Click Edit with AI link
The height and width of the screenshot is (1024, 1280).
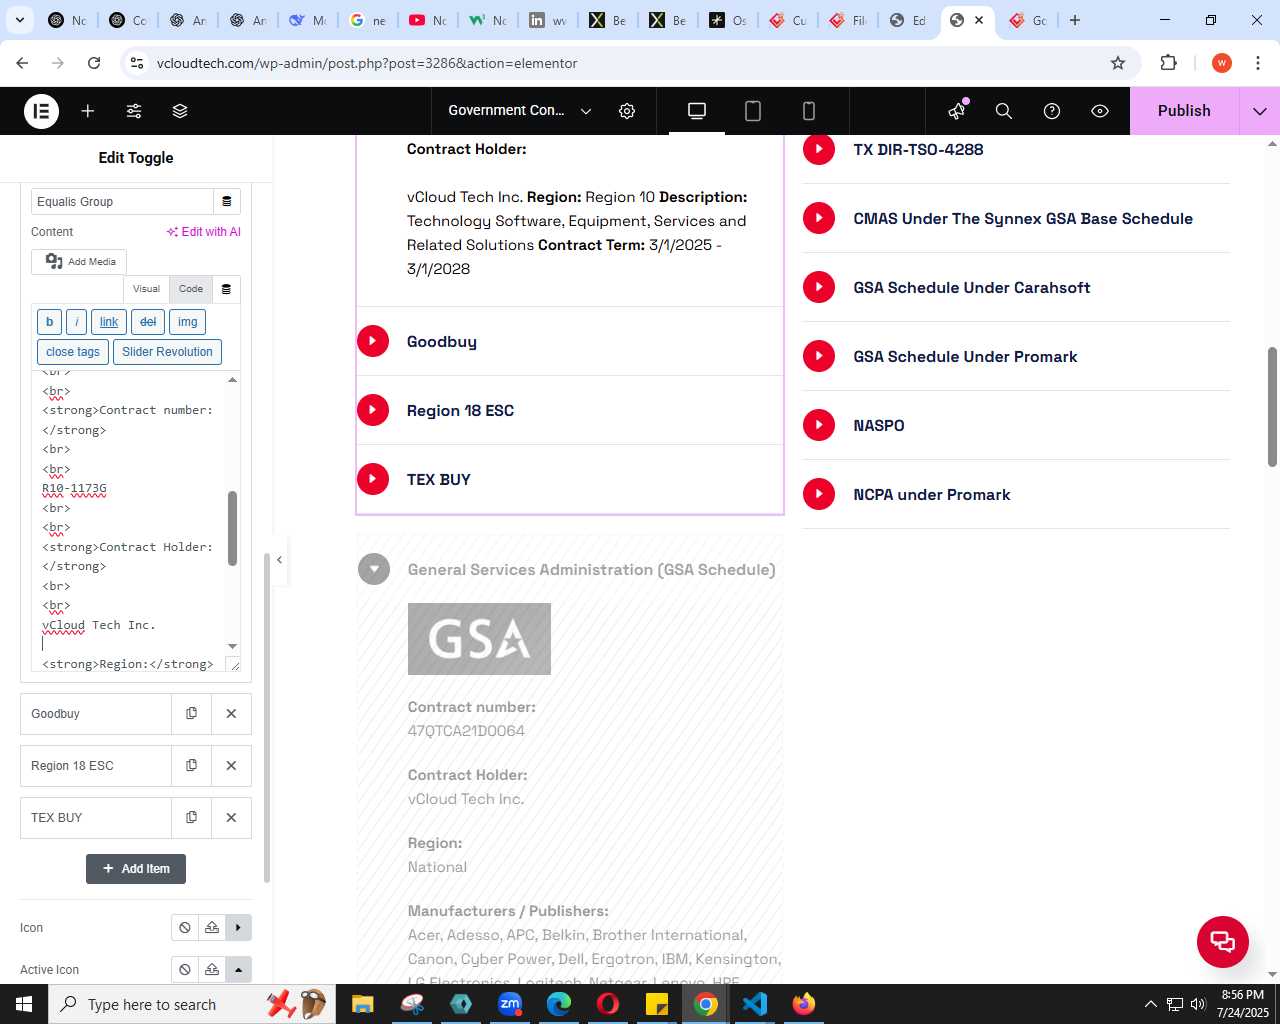point(204,232)
